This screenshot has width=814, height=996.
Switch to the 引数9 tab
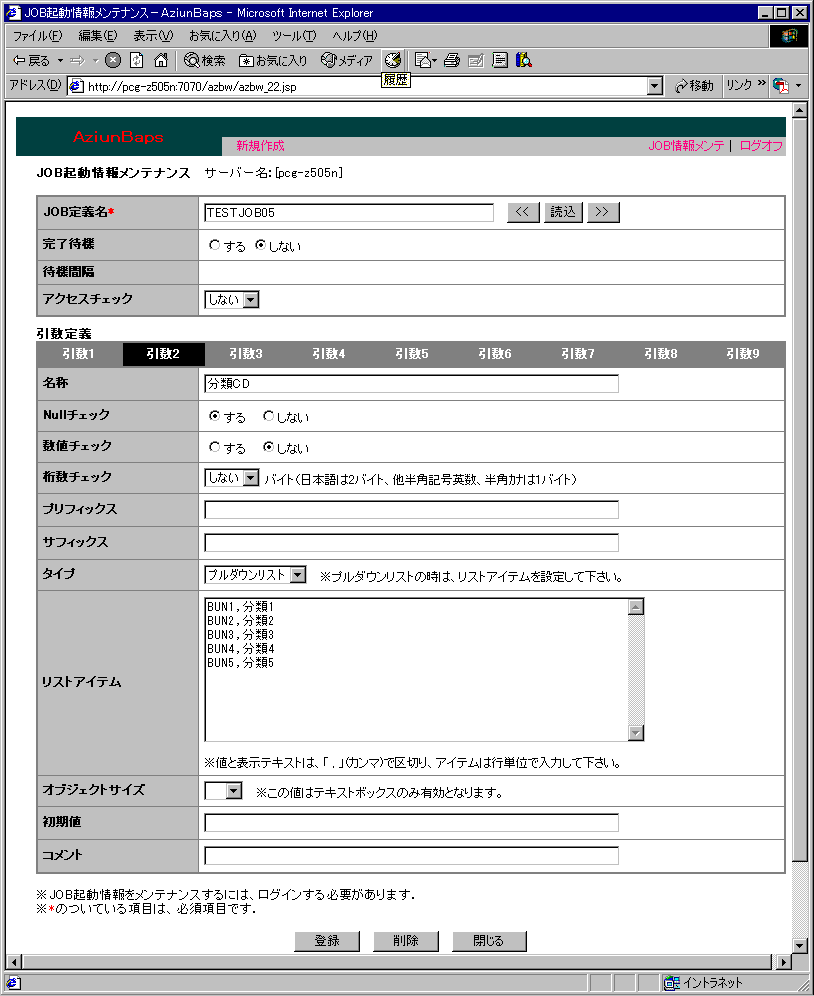click(743, 354)
